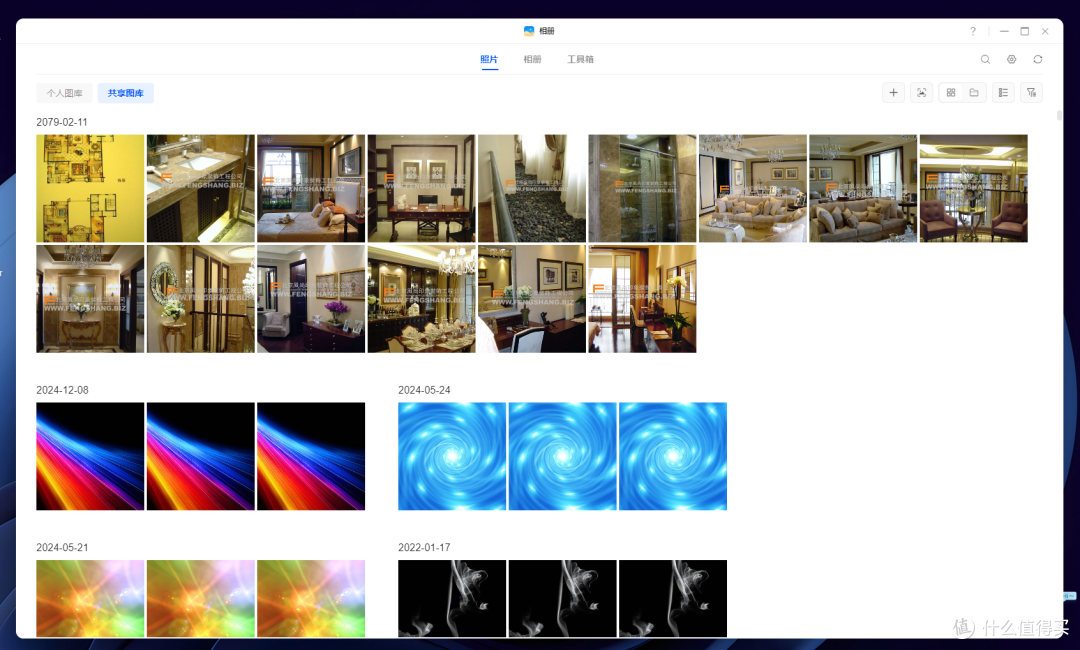1080x650 pixels.
Task: Select the 个人图库 library
Action: (x=64, y=93)
